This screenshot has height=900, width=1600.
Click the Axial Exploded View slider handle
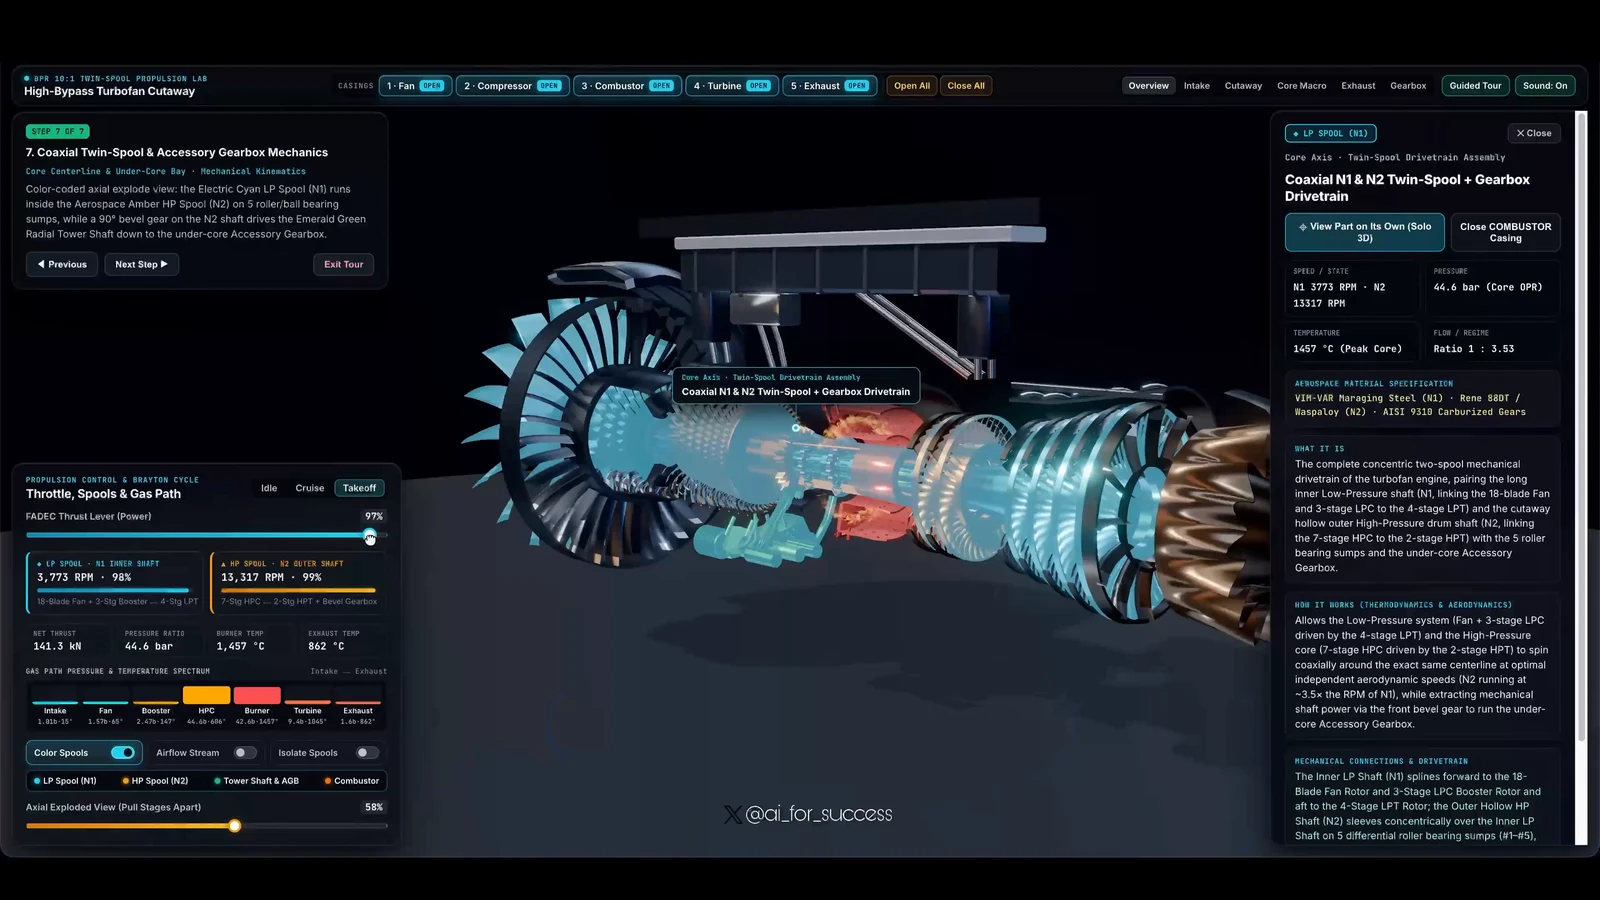tap(234, 826)
